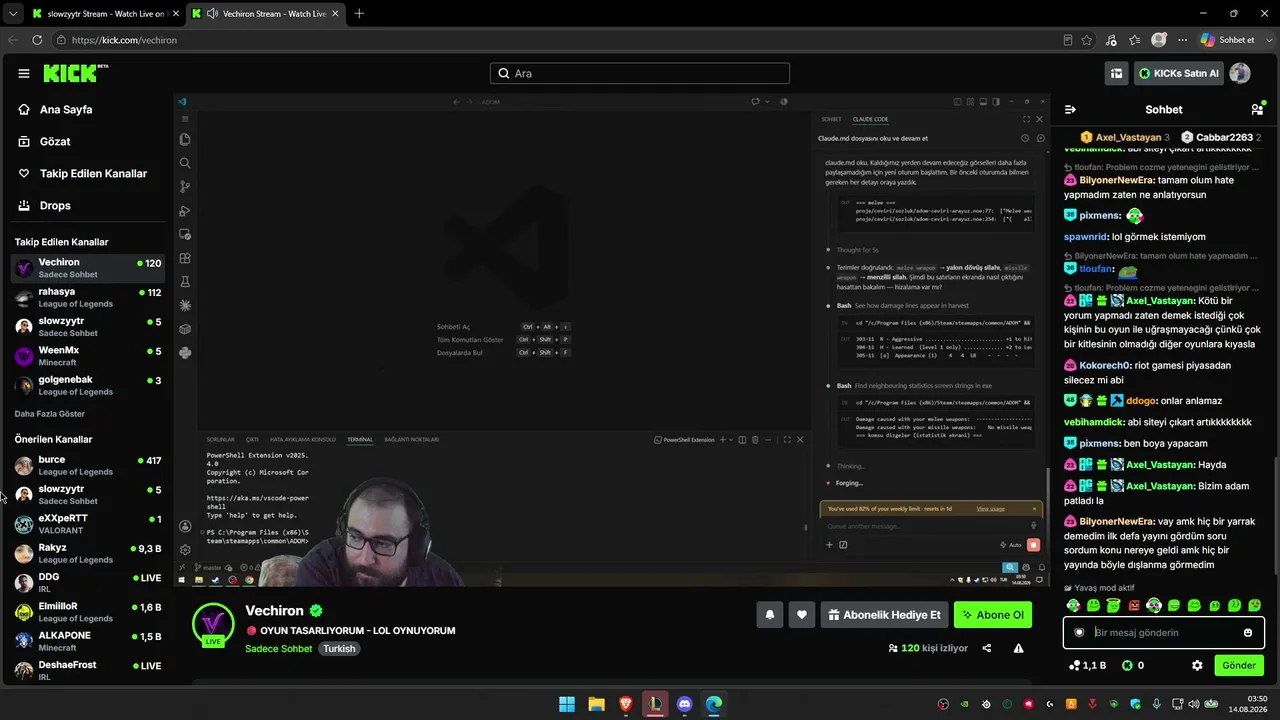The width and height of the screenshot is (1280, 720).
Task: Focus the Bir mesaj gönderin chat input
Action: [1164, 633]
